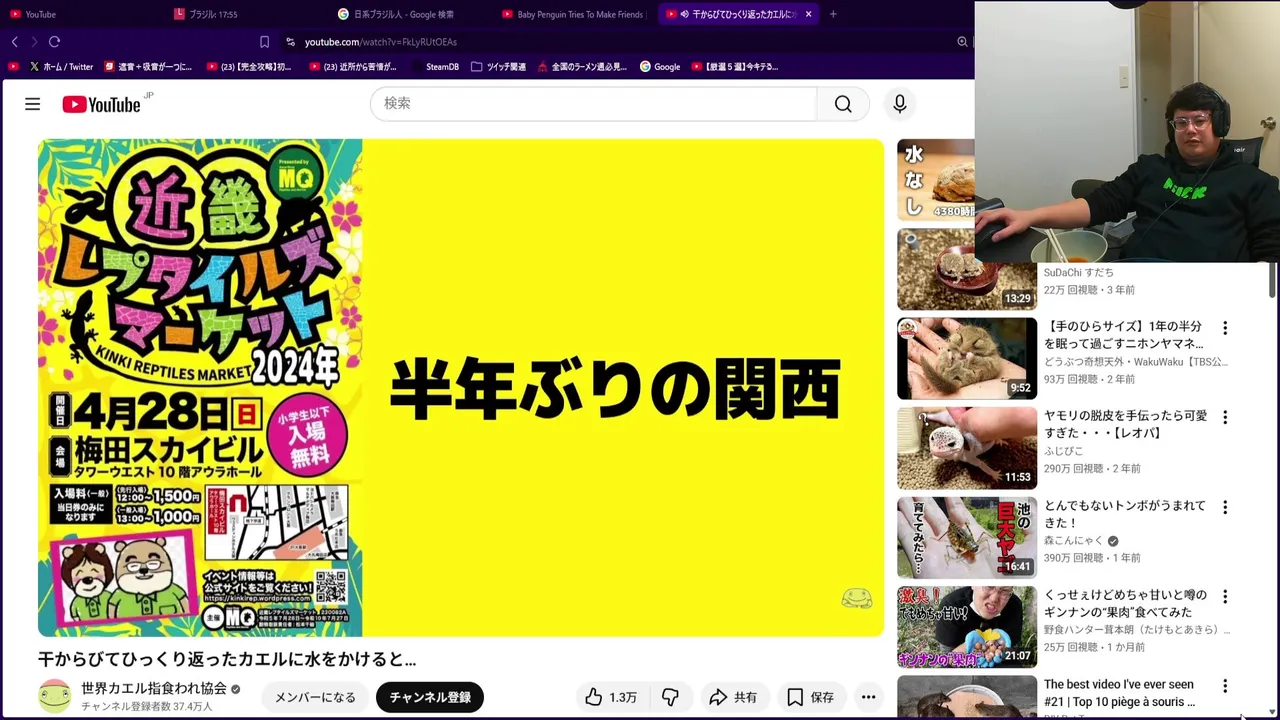The image size is (1280, 720).
Task: Open title とんでもないトンボがうまれてきた
Action: tap(1125, 514)
